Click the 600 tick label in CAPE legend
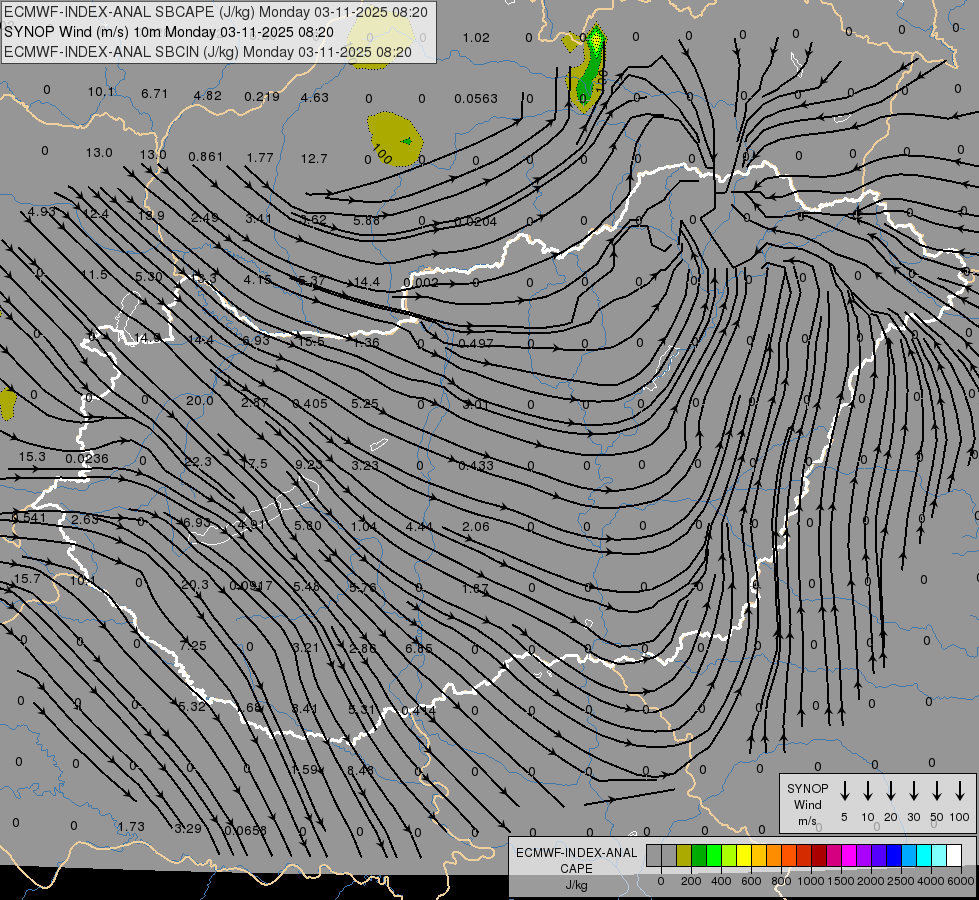The width and height of the screenshot is (979, 900). [x=751, y=881]
